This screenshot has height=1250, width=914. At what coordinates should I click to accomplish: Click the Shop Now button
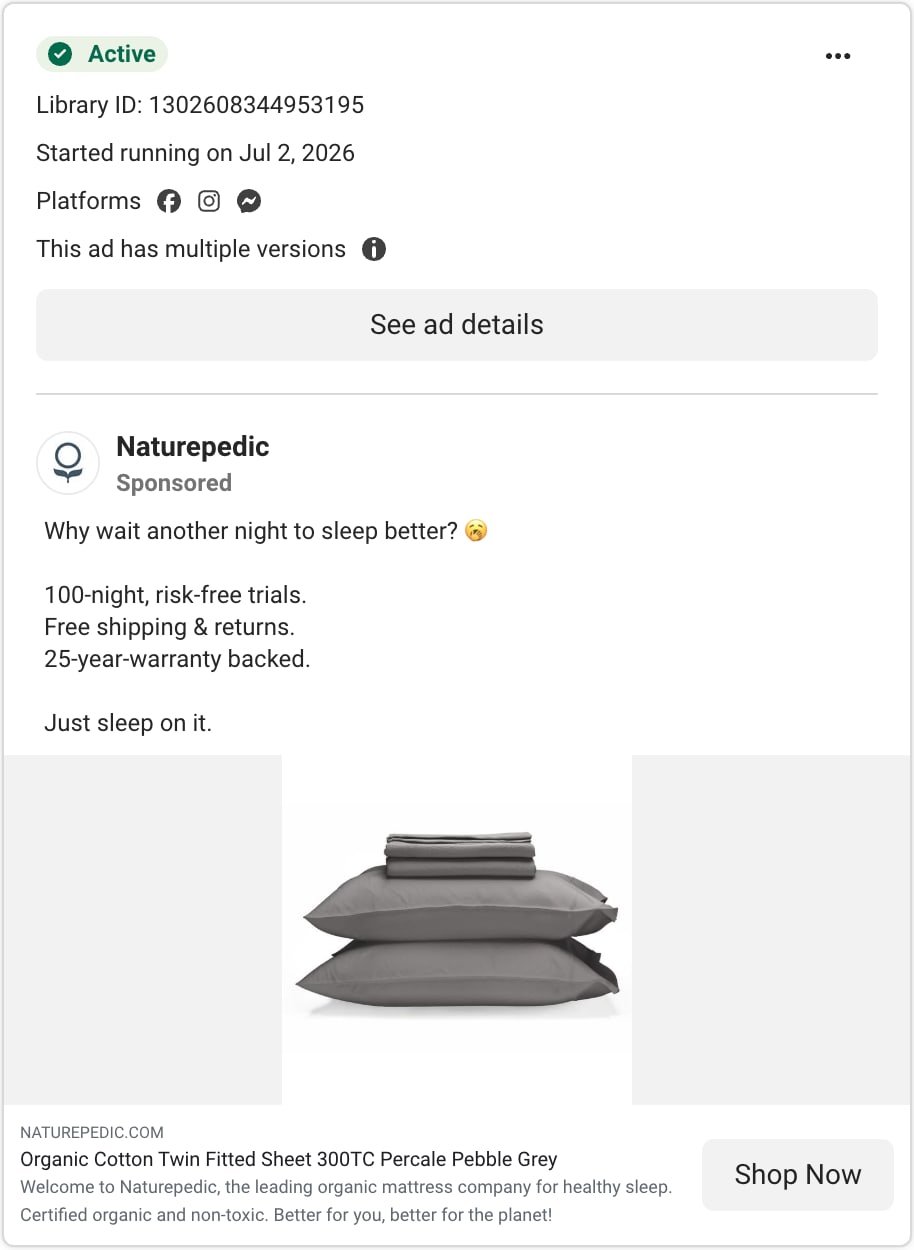click(x=798, y=1175)
